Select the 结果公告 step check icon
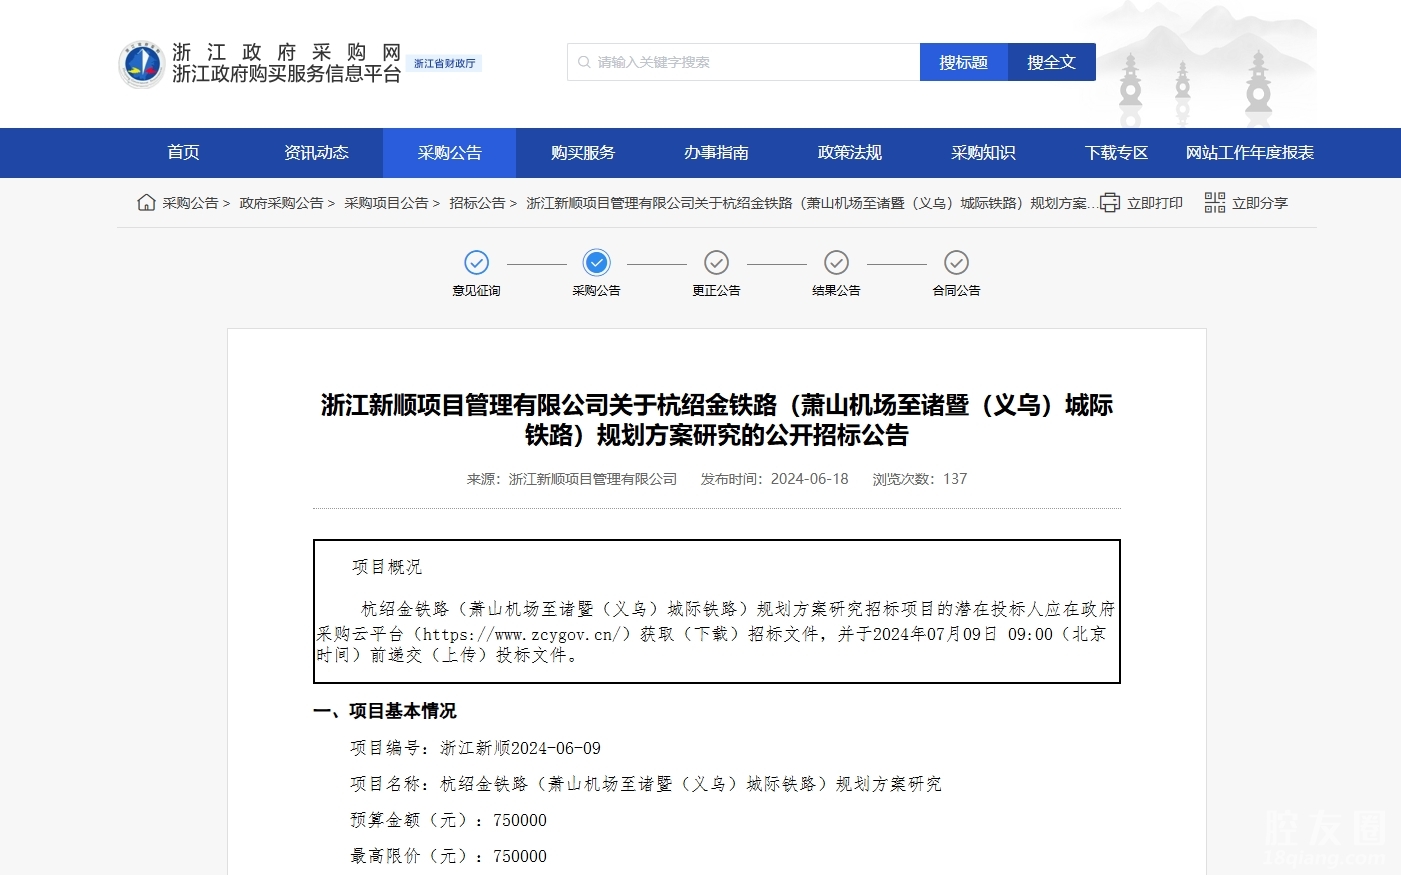This screenshot has height=875, width=1401. [x=836, y=263]
